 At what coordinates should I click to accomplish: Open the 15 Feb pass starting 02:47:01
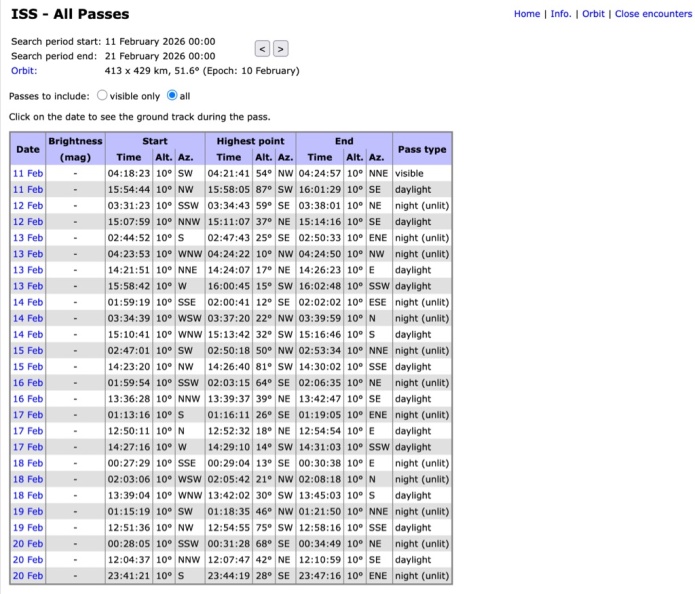pos(27,350)
